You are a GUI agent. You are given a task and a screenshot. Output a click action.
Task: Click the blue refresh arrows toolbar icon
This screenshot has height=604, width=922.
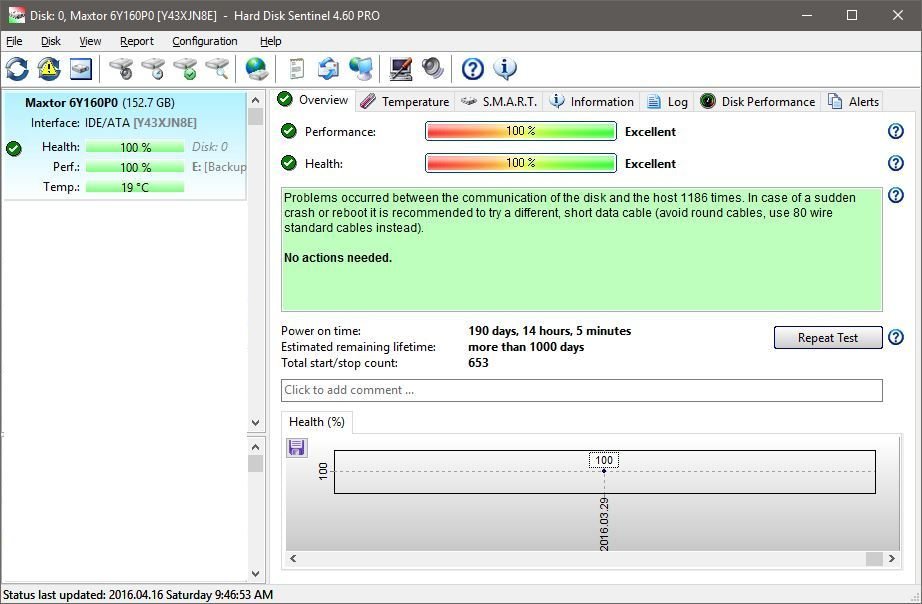point(17,69)
